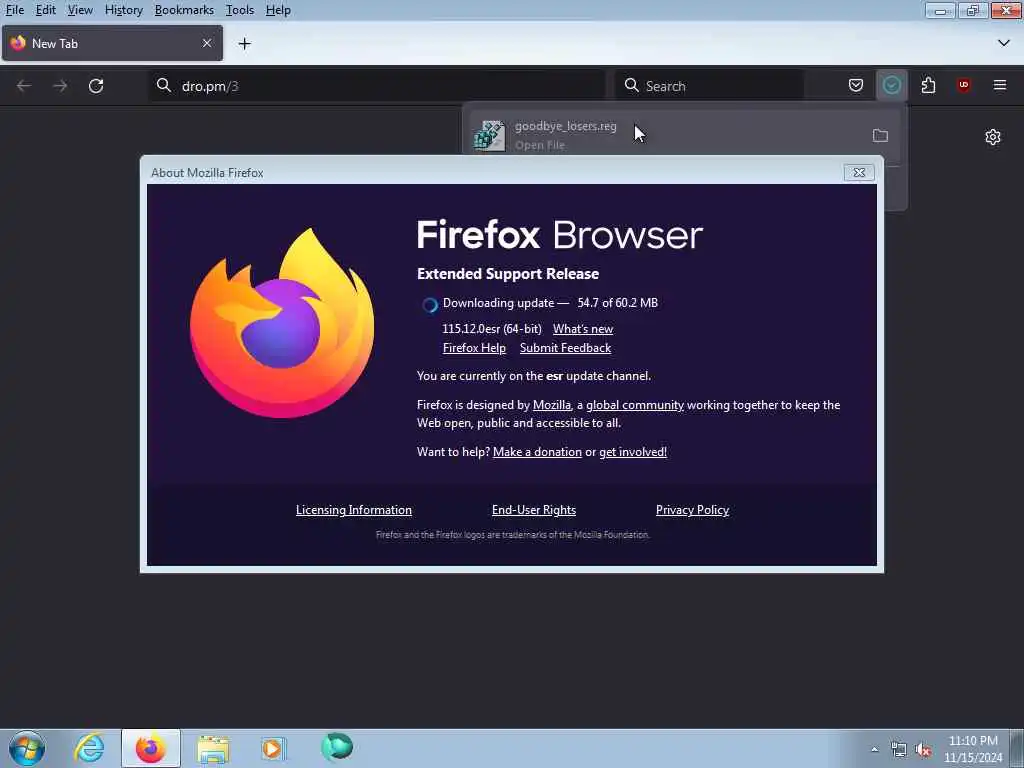Click into the Search box

709,86
